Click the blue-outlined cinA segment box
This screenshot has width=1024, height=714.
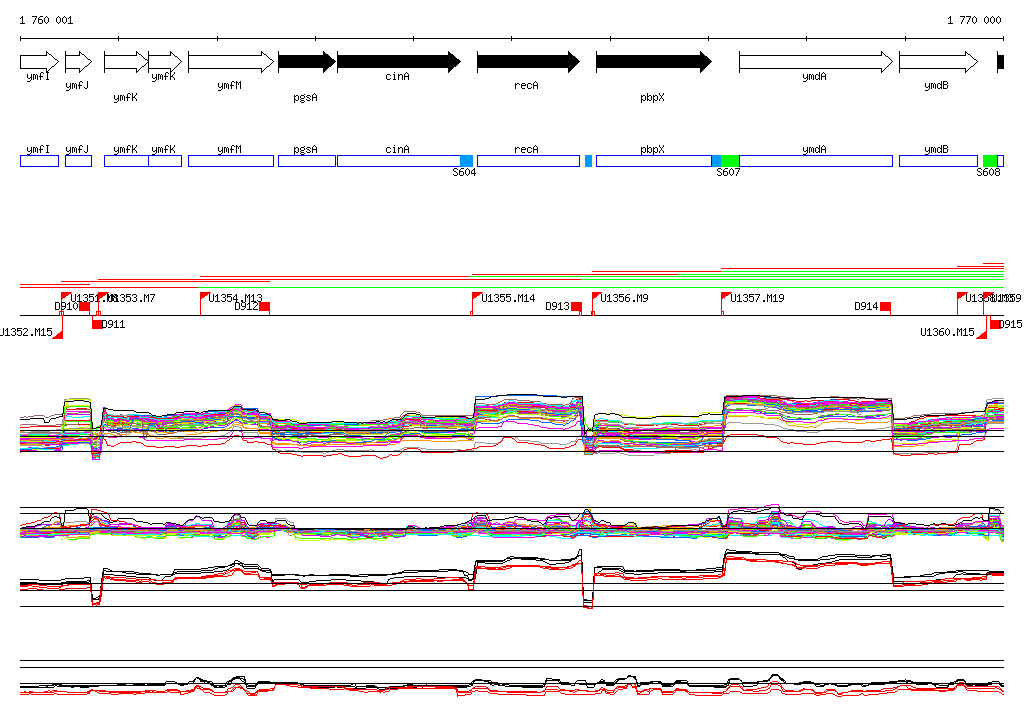(x=399, y=161)
